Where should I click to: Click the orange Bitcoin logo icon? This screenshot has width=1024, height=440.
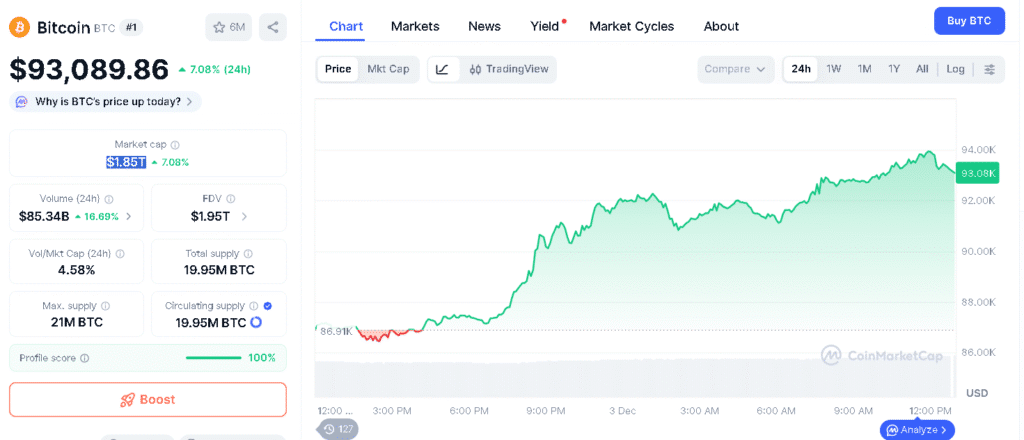click(x=20, y=27)
